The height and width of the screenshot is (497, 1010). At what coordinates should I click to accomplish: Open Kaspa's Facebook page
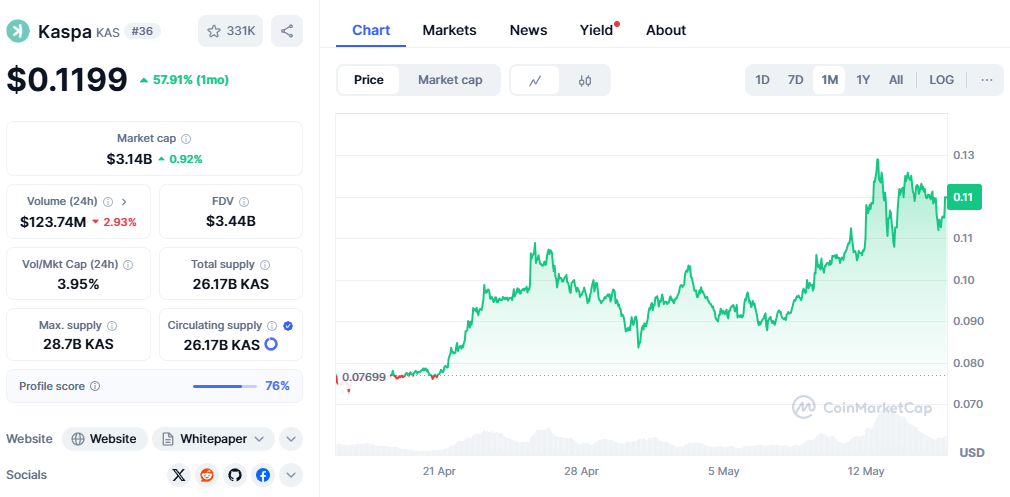click(263, 475)
